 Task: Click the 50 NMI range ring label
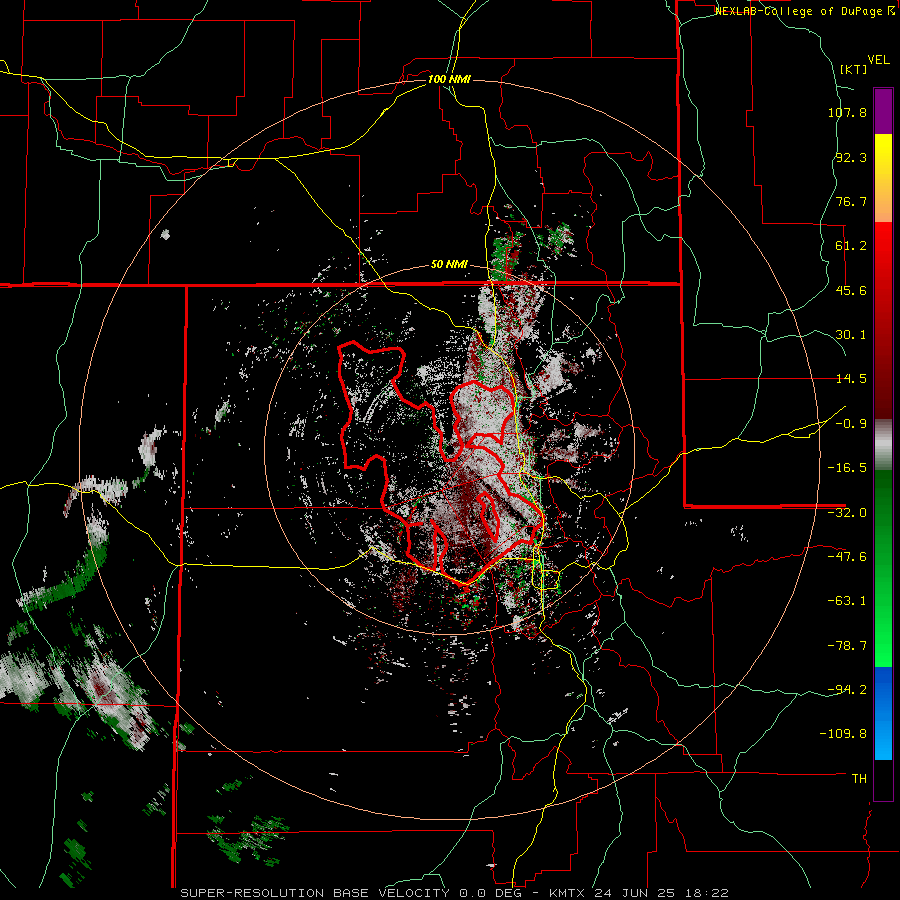[449, 265]
